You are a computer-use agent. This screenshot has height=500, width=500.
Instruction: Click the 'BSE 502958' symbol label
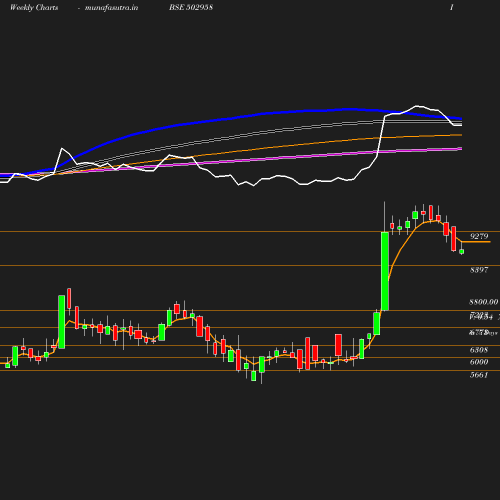point(191,7)
